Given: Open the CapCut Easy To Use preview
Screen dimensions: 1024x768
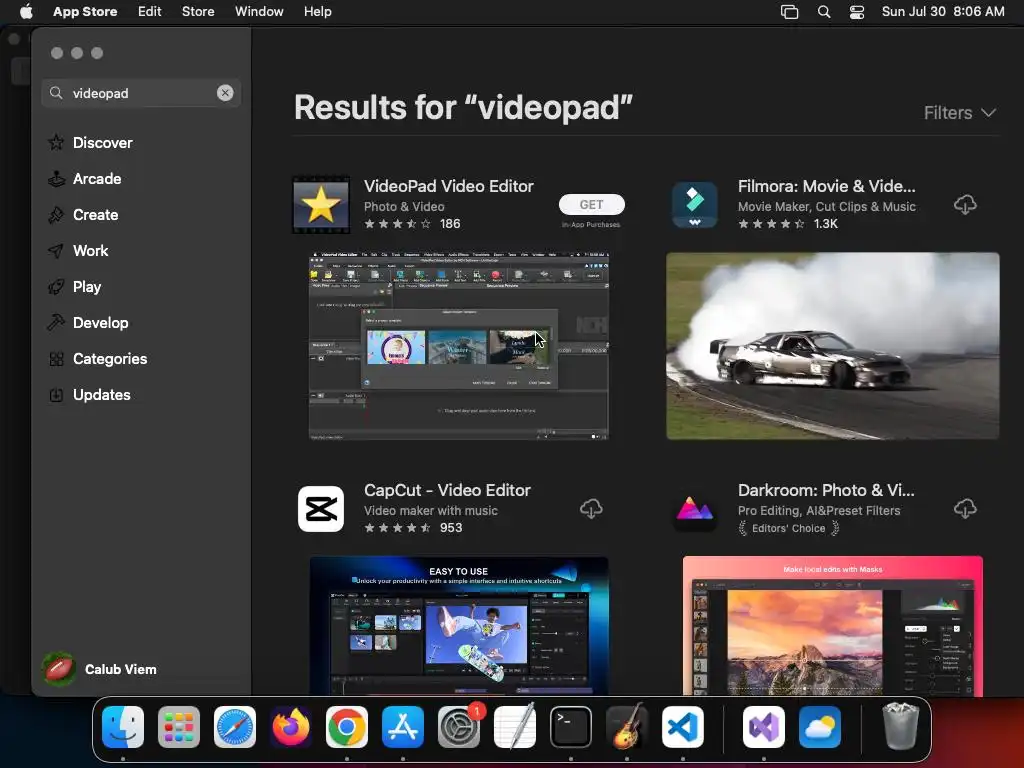Looking at the screenshot, I should click(458, 626).
